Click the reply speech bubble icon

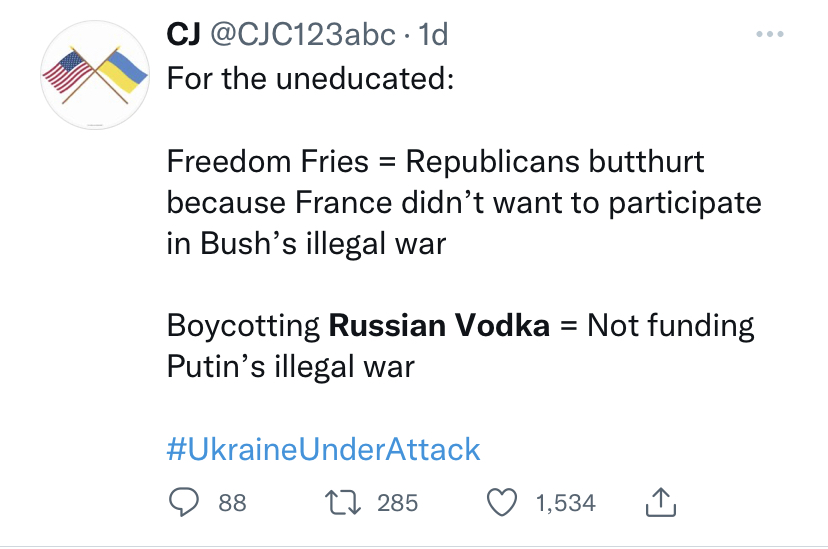(182, 503)
